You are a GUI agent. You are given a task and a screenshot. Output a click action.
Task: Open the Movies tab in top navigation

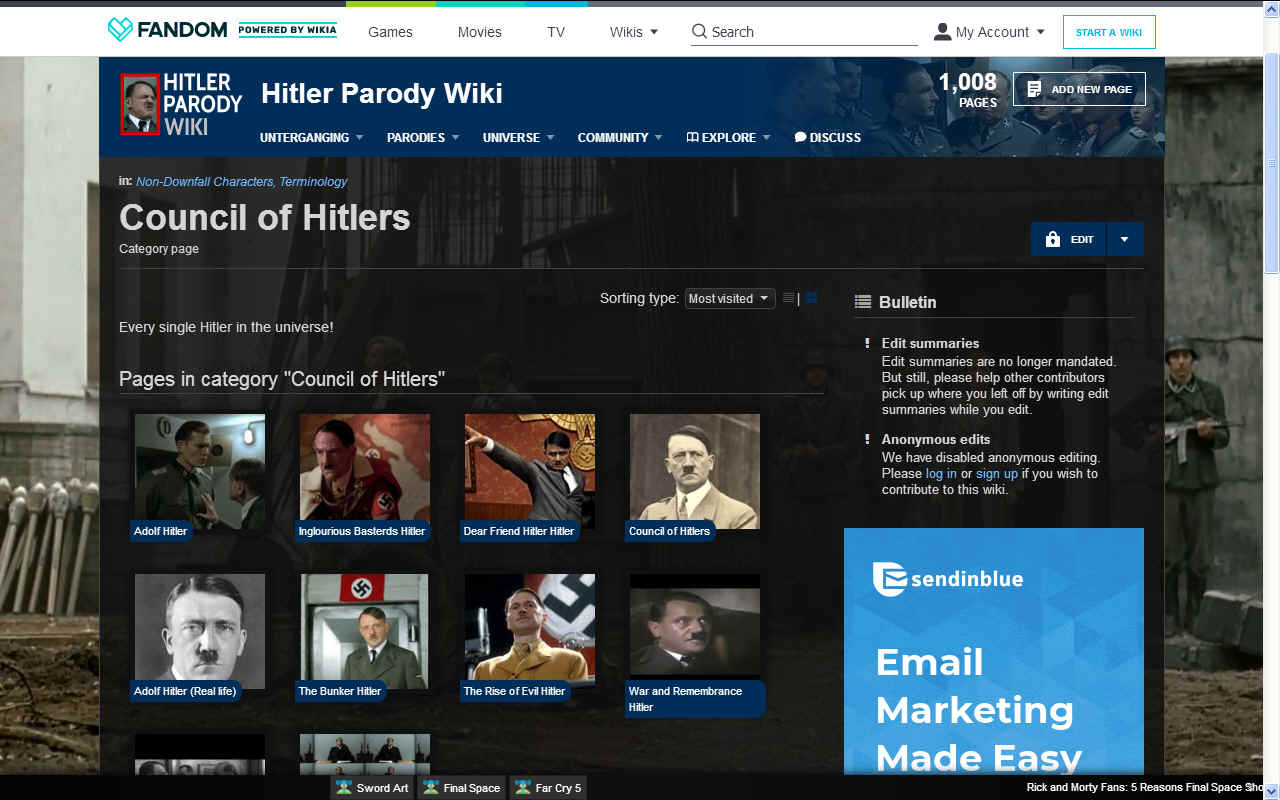coord(479,32)
